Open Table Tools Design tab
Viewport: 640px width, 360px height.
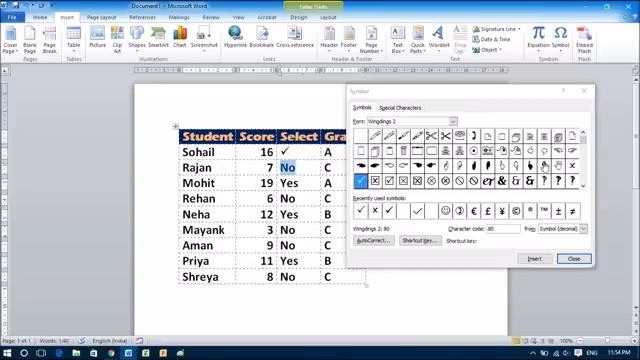pyautogui.click(x=299, y=18)
